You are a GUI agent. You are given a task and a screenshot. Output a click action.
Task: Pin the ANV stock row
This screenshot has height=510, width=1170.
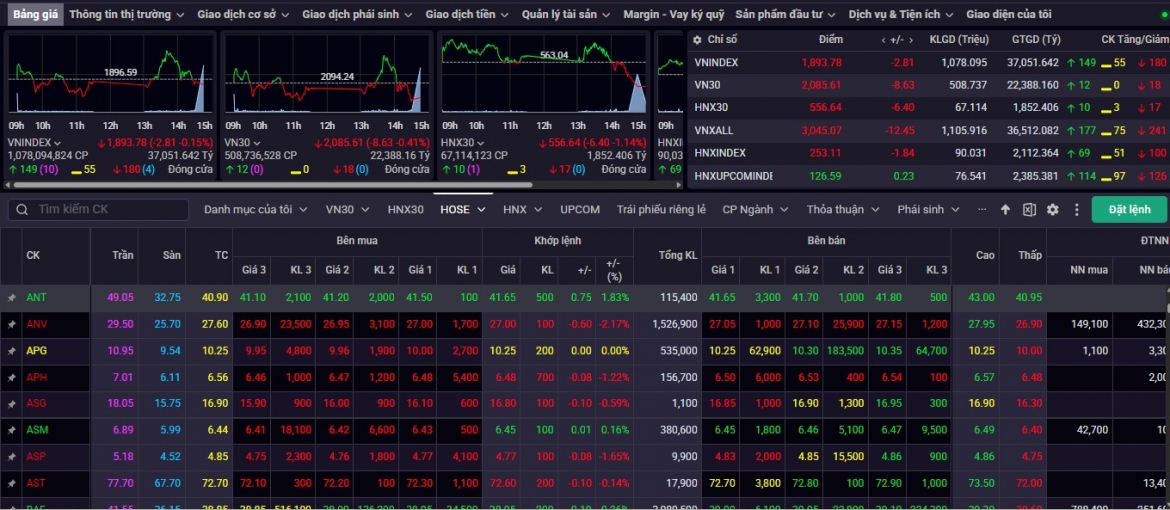[x=11, y=324]
